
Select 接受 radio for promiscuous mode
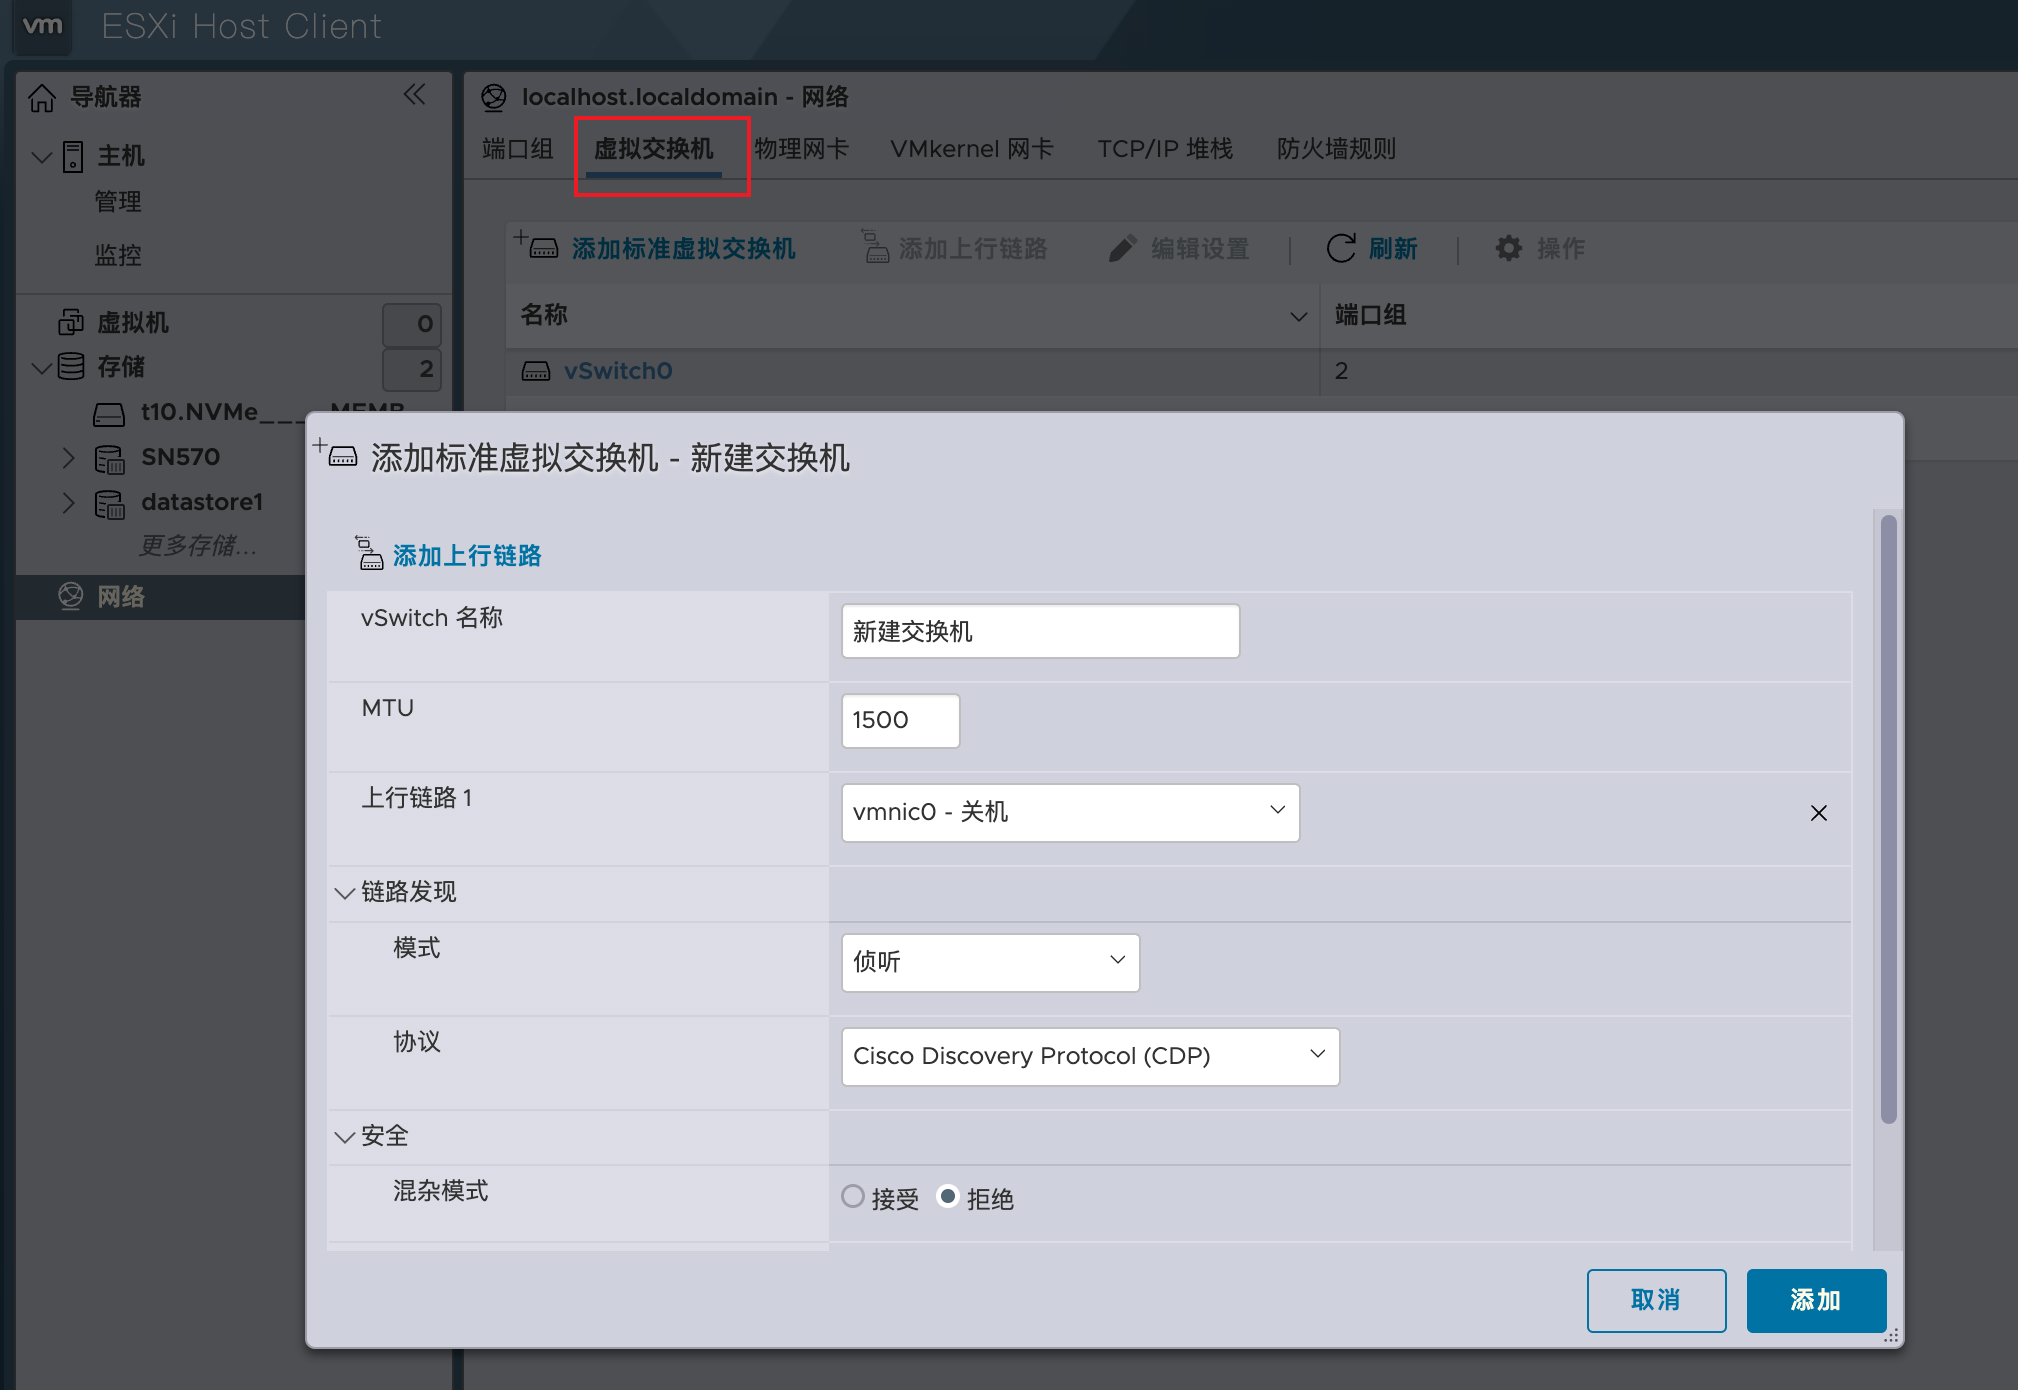(852, 1196)
